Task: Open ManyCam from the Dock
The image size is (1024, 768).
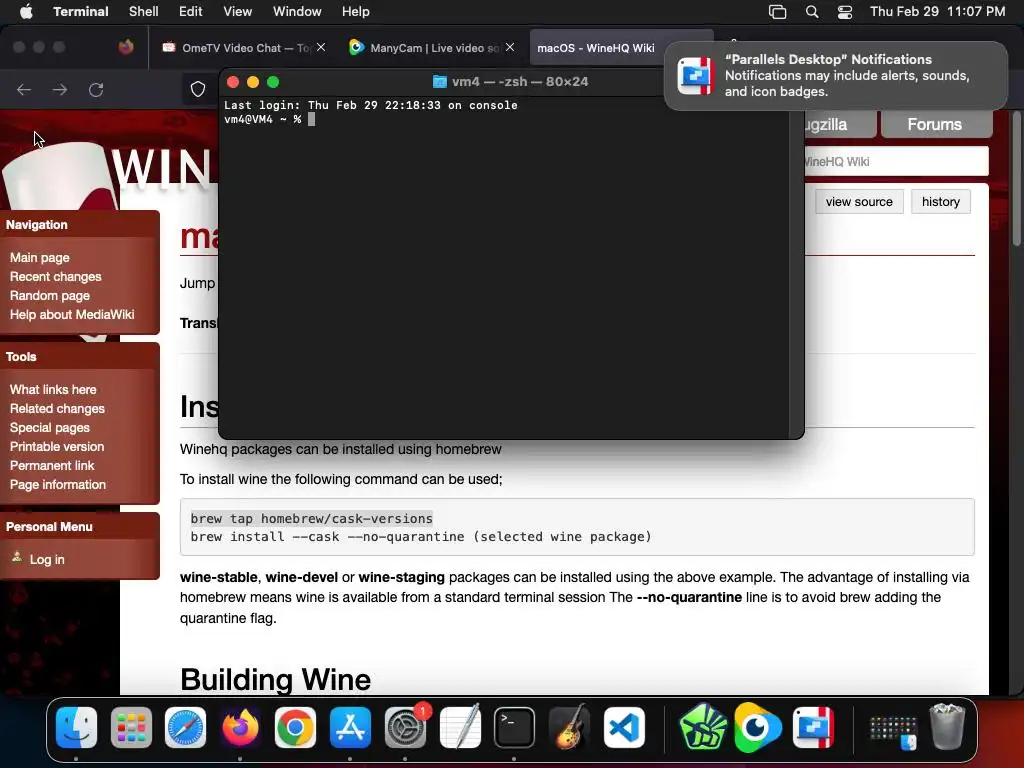Action: coord(758,728)
